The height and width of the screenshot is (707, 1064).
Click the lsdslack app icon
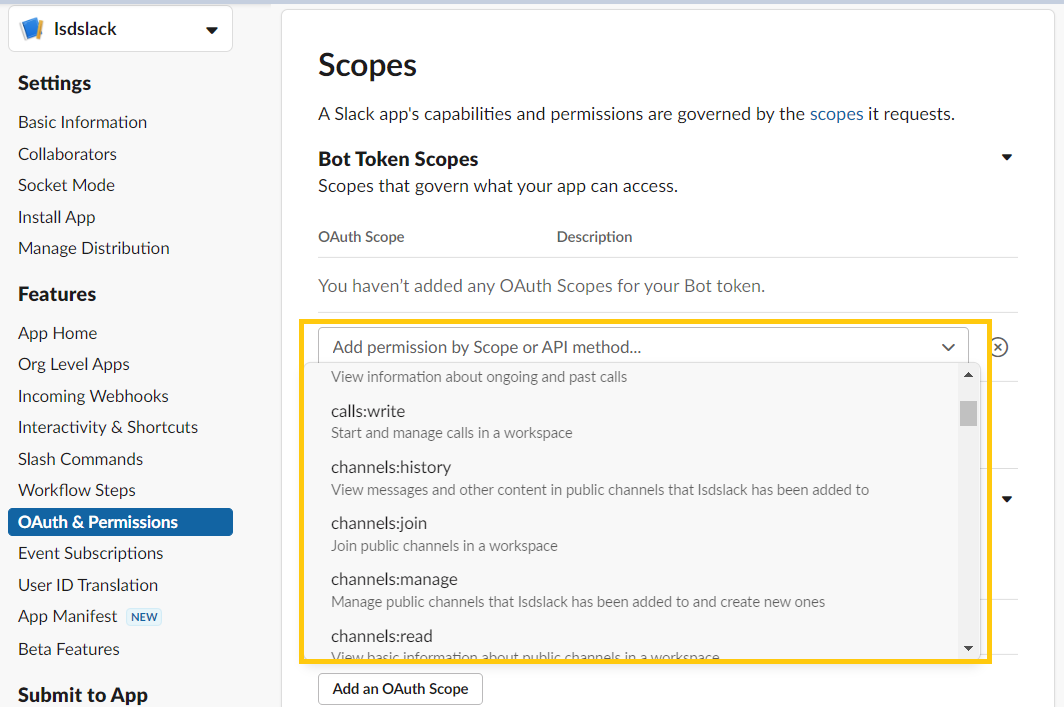(32, 29)
